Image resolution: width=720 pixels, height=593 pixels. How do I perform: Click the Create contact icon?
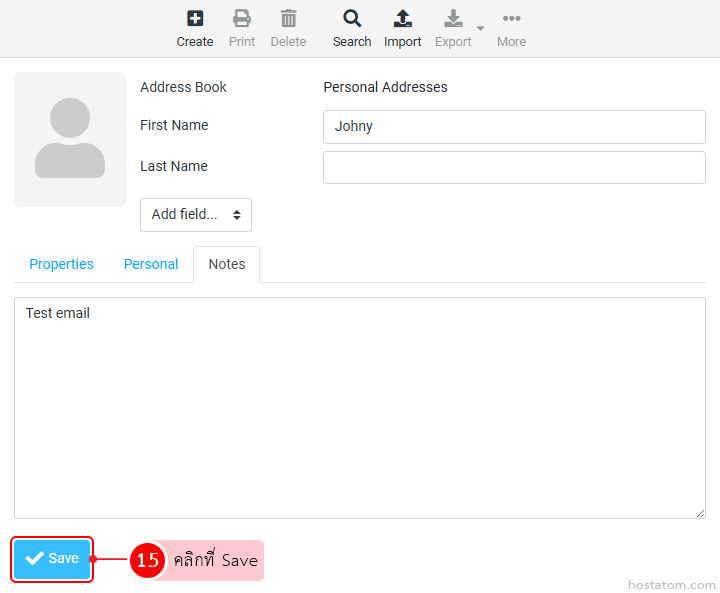click(x=195, y=19)
